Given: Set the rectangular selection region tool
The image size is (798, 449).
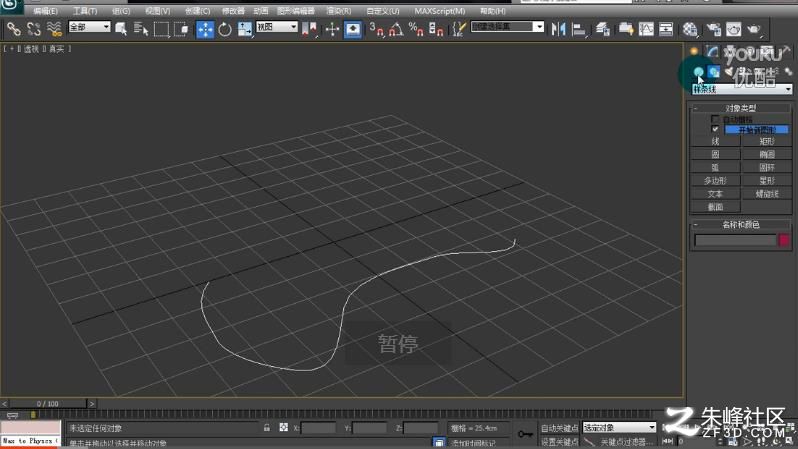Looking at the screenshot, I should pyautogui.click(x=161, y=29).
